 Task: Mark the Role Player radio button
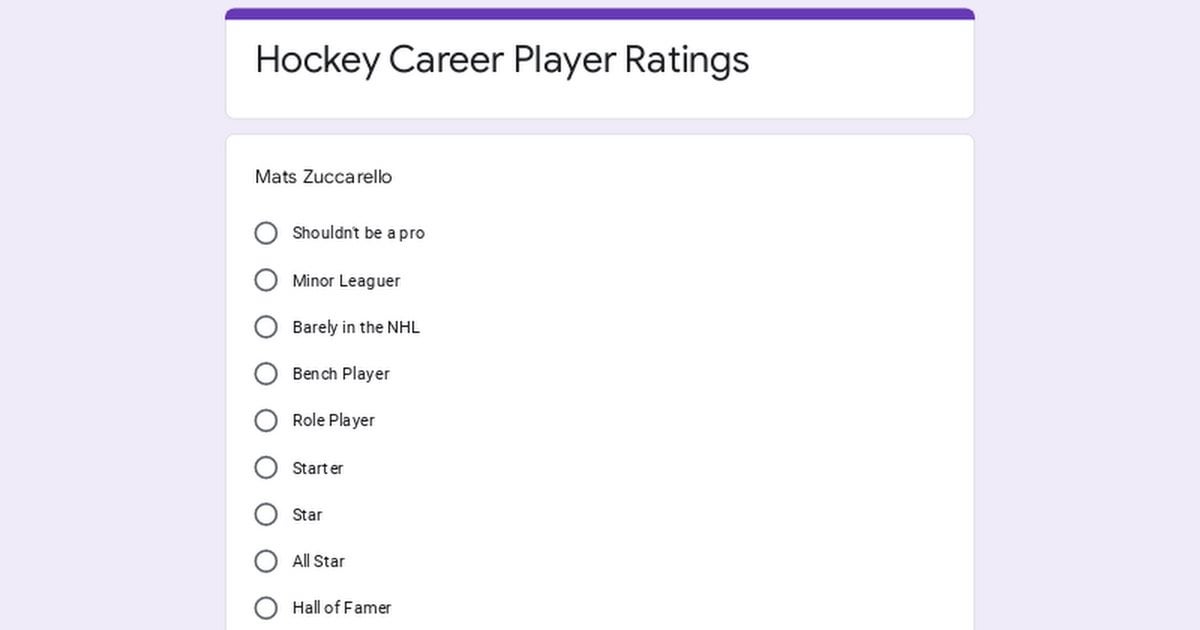(266, 421)
